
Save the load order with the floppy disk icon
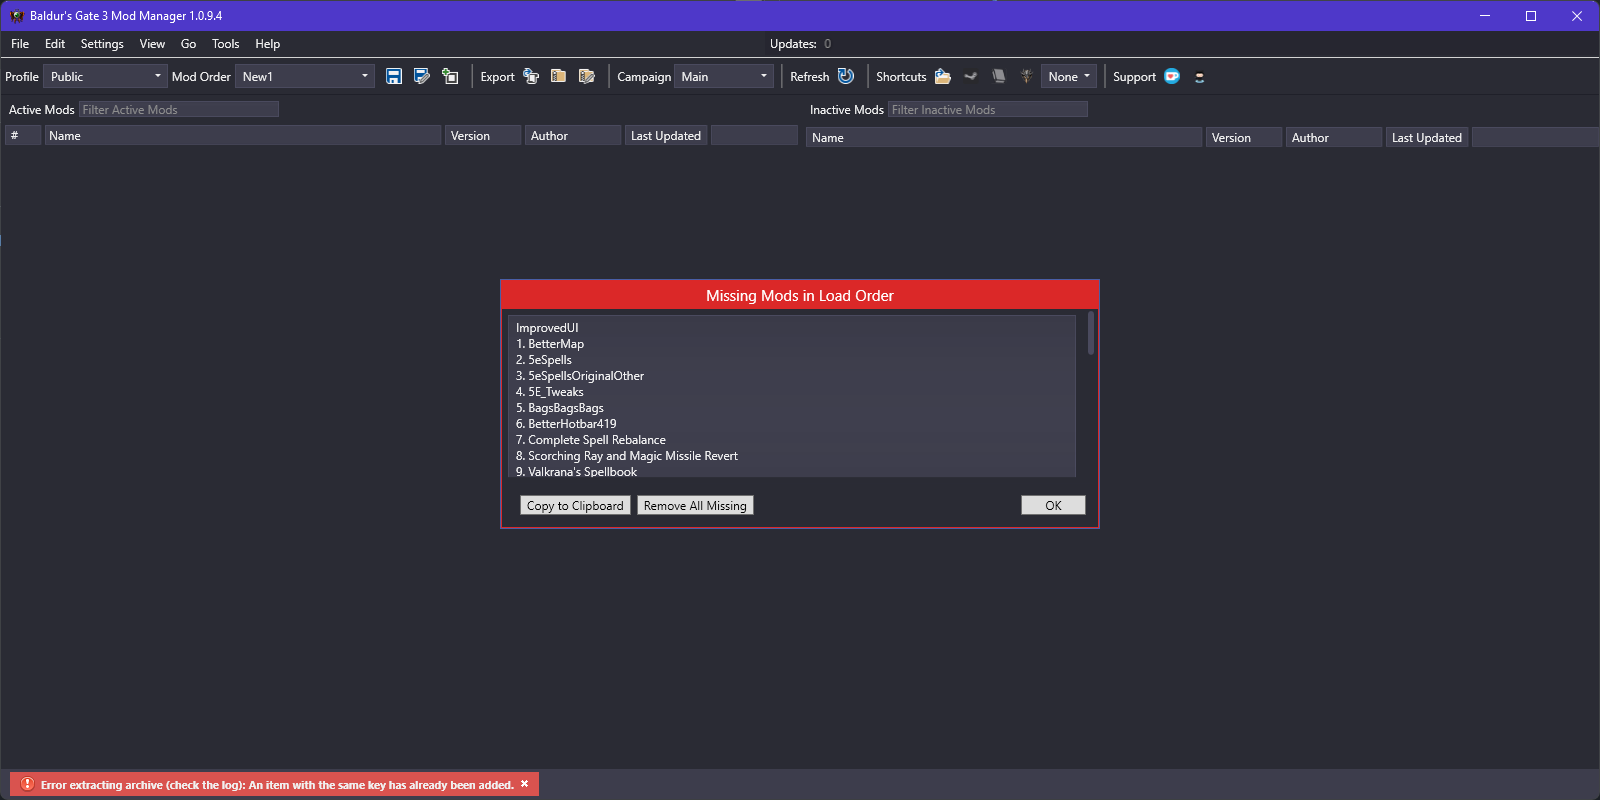tap(394, 76)
